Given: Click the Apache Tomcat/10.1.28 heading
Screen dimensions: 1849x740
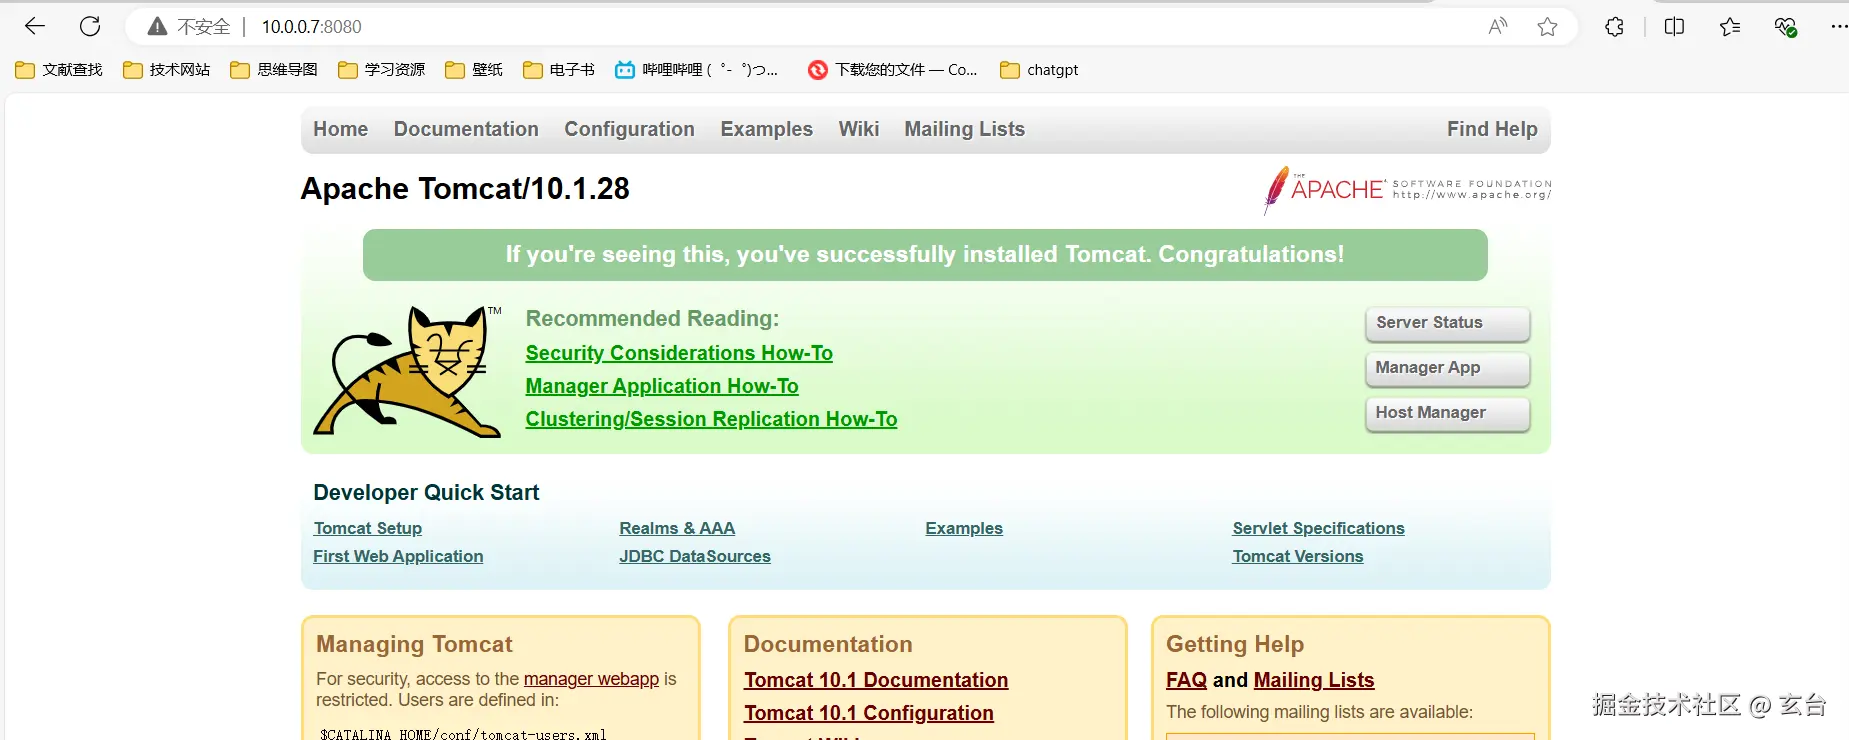Looking at the screenshot, I should point(466,189).
